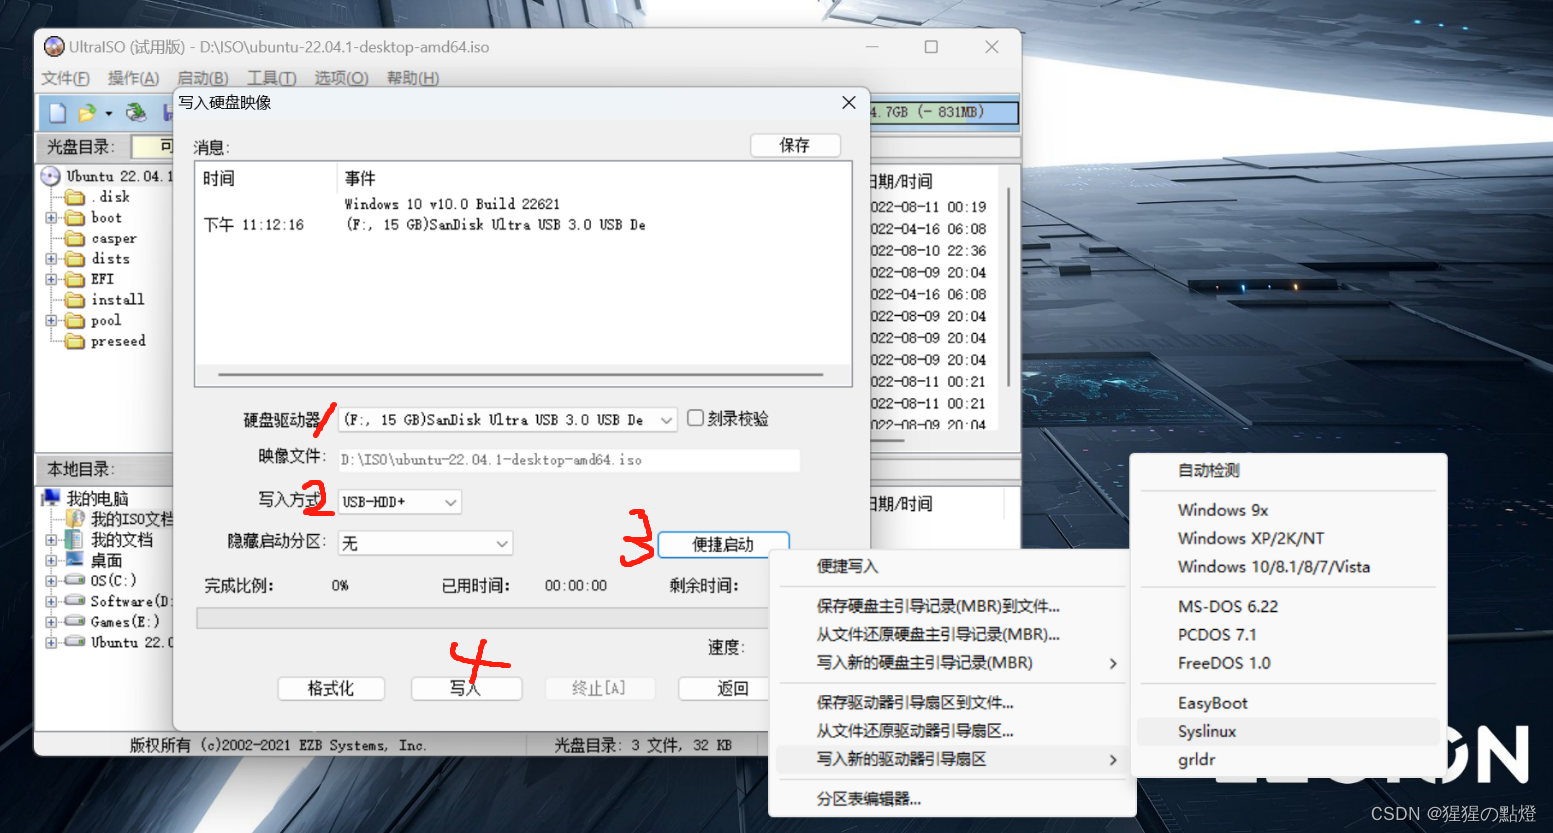This screenshot has width=1553, height=833.
Task: Open the 写入方式 USB-HDD+ dropdown
Action: [x=451, y=502]
